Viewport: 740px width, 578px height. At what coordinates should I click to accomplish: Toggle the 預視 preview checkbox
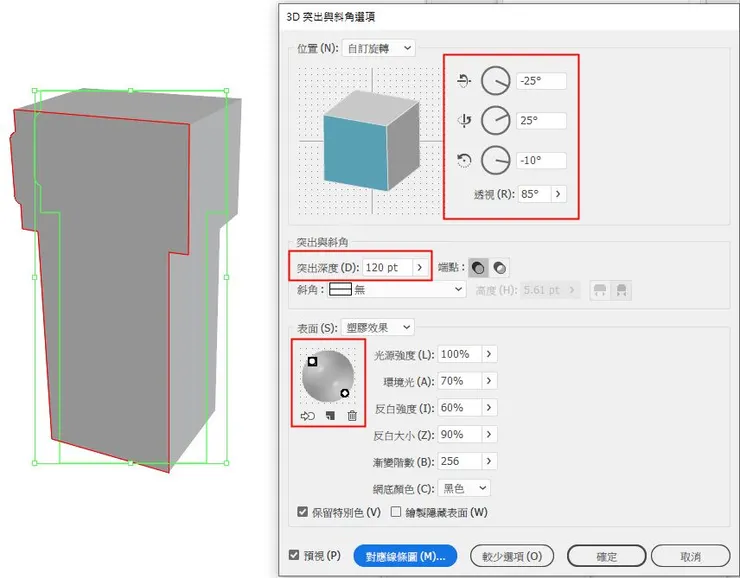tap(294, 555)
